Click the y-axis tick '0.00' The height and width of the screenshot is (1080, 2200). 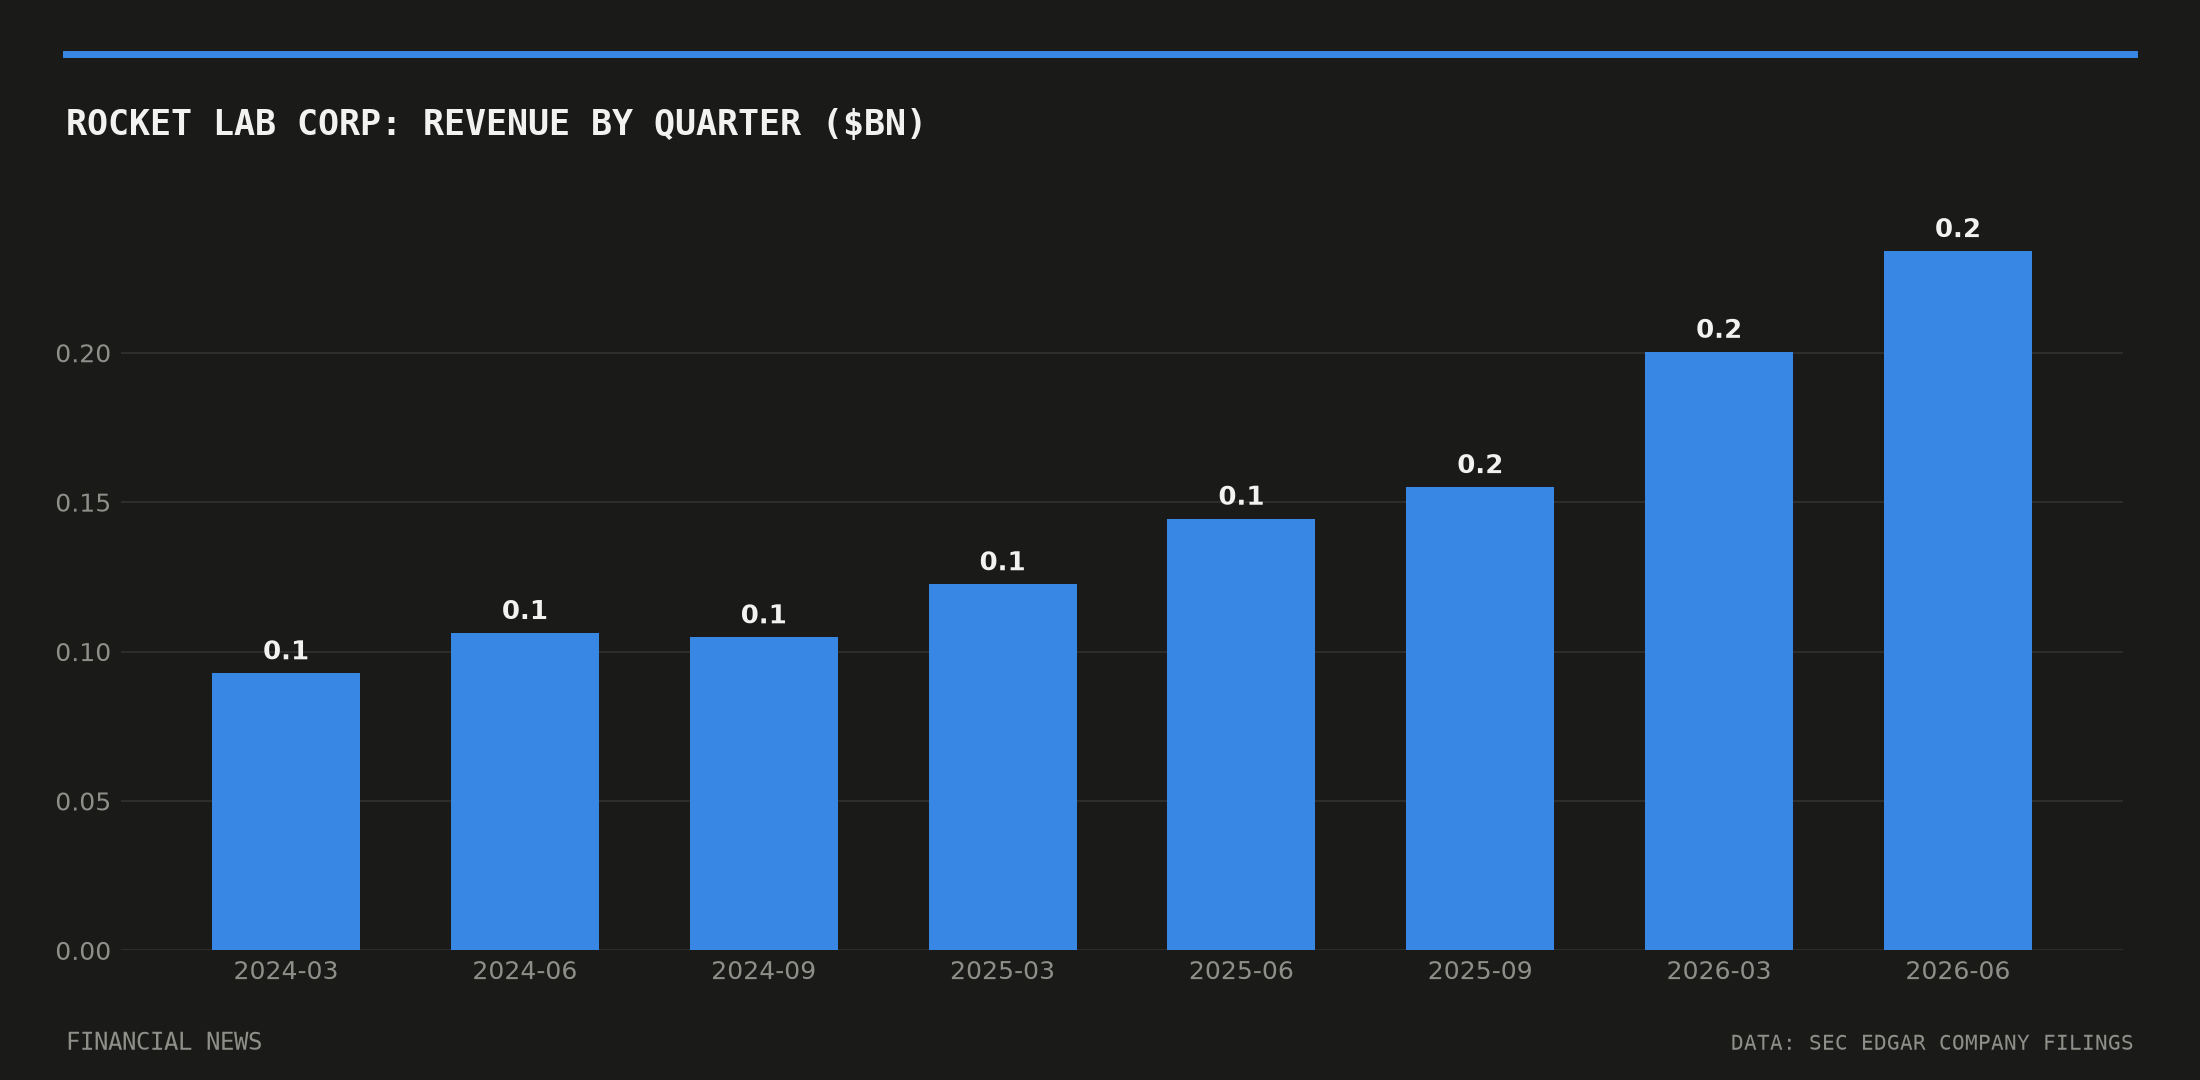[83, 951]
